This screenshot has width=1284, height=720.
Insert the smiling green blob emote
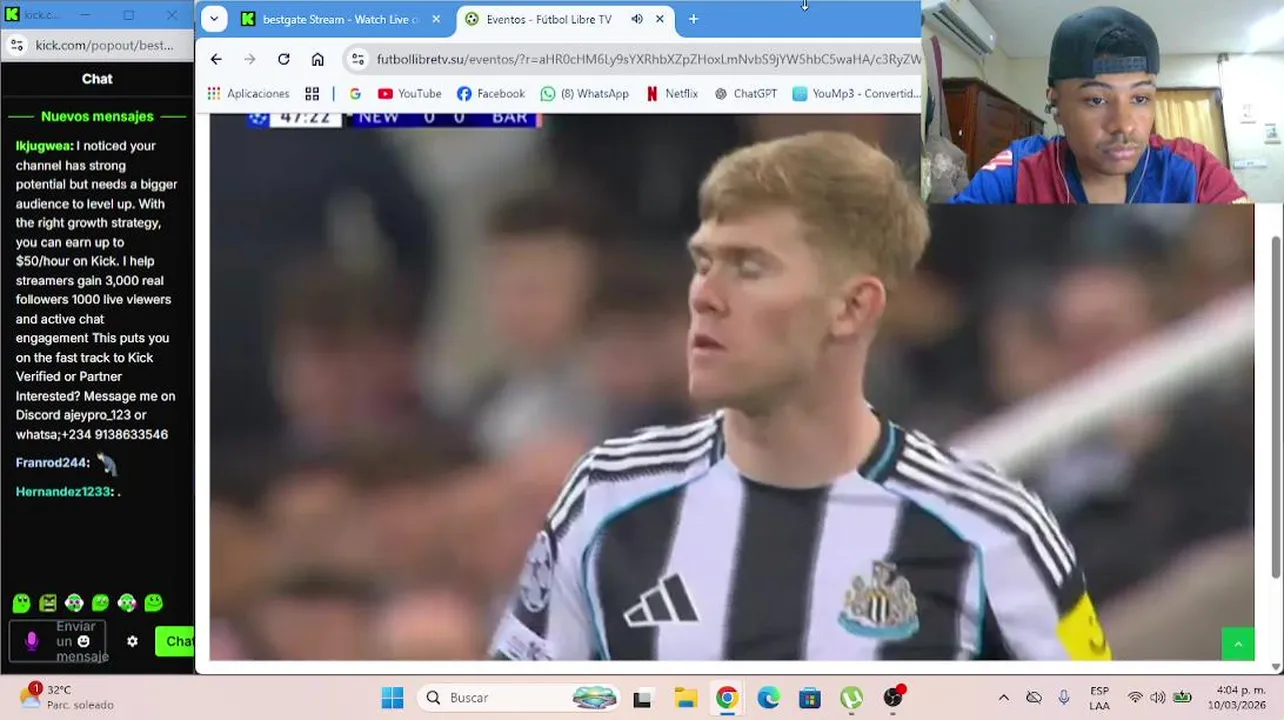pyautogui.click(x=153, y=603)
